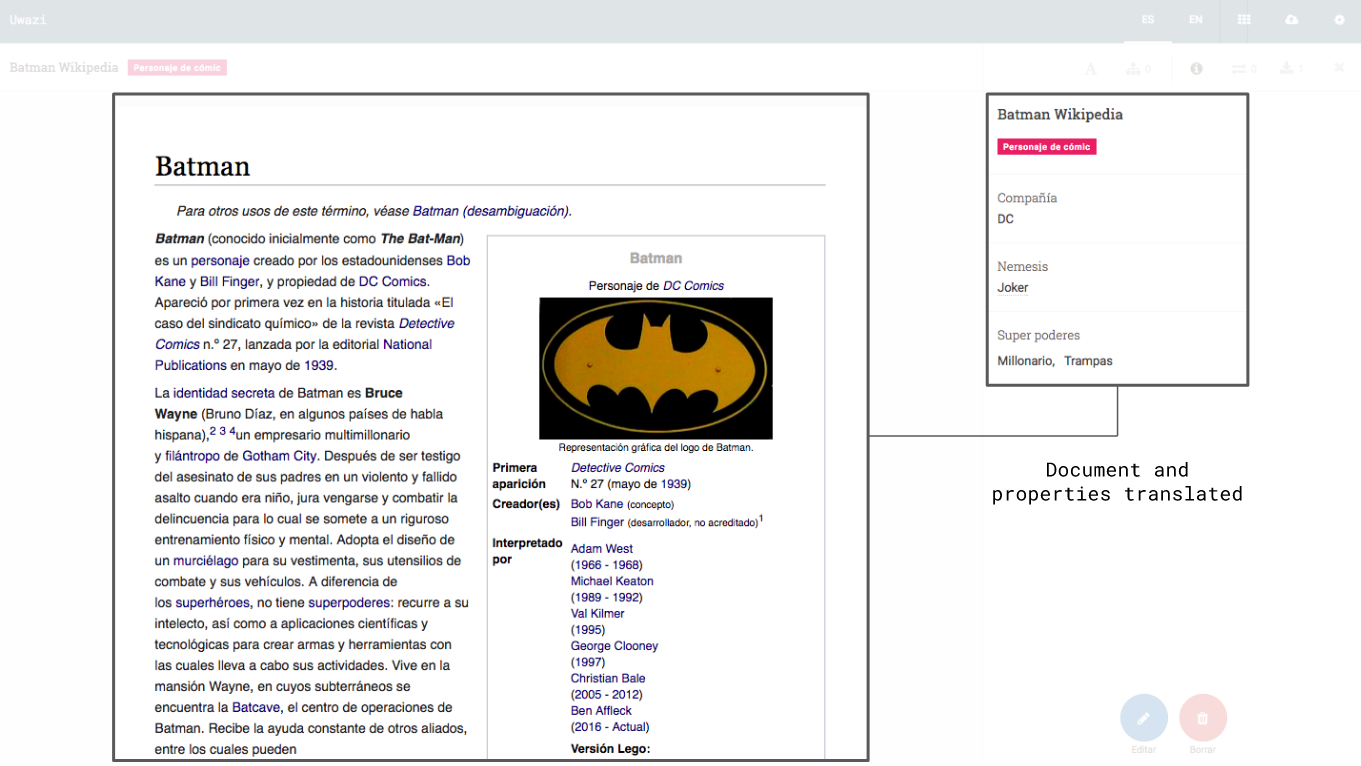Open infobox 'Detective Comics' link
This screenshot has width=1361, height=766.
[x=618, y=468]
